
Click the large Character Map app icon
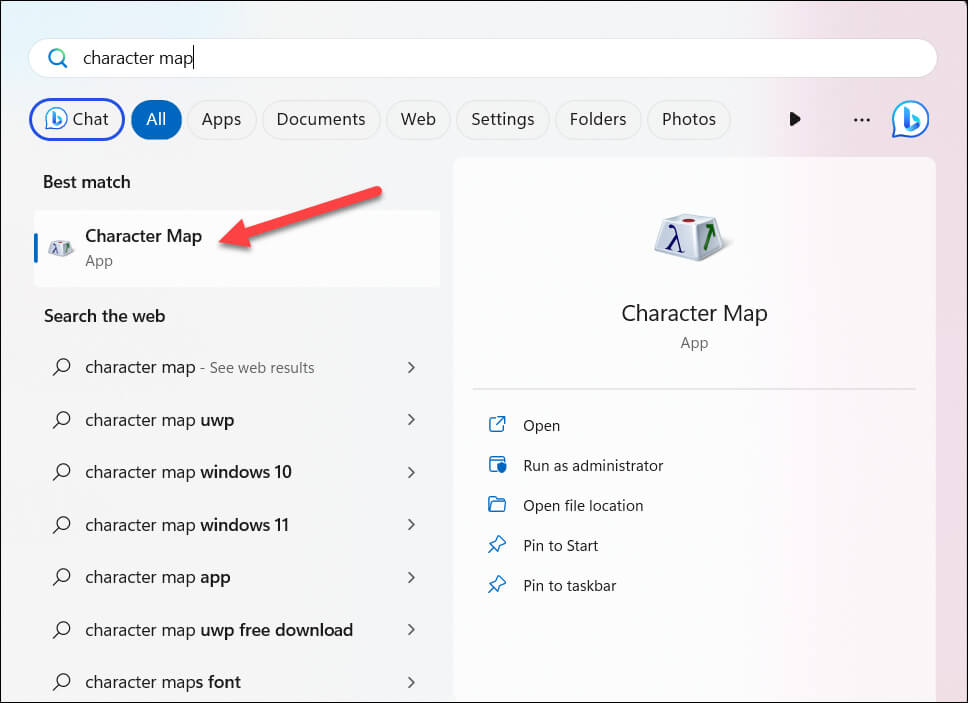693,238
